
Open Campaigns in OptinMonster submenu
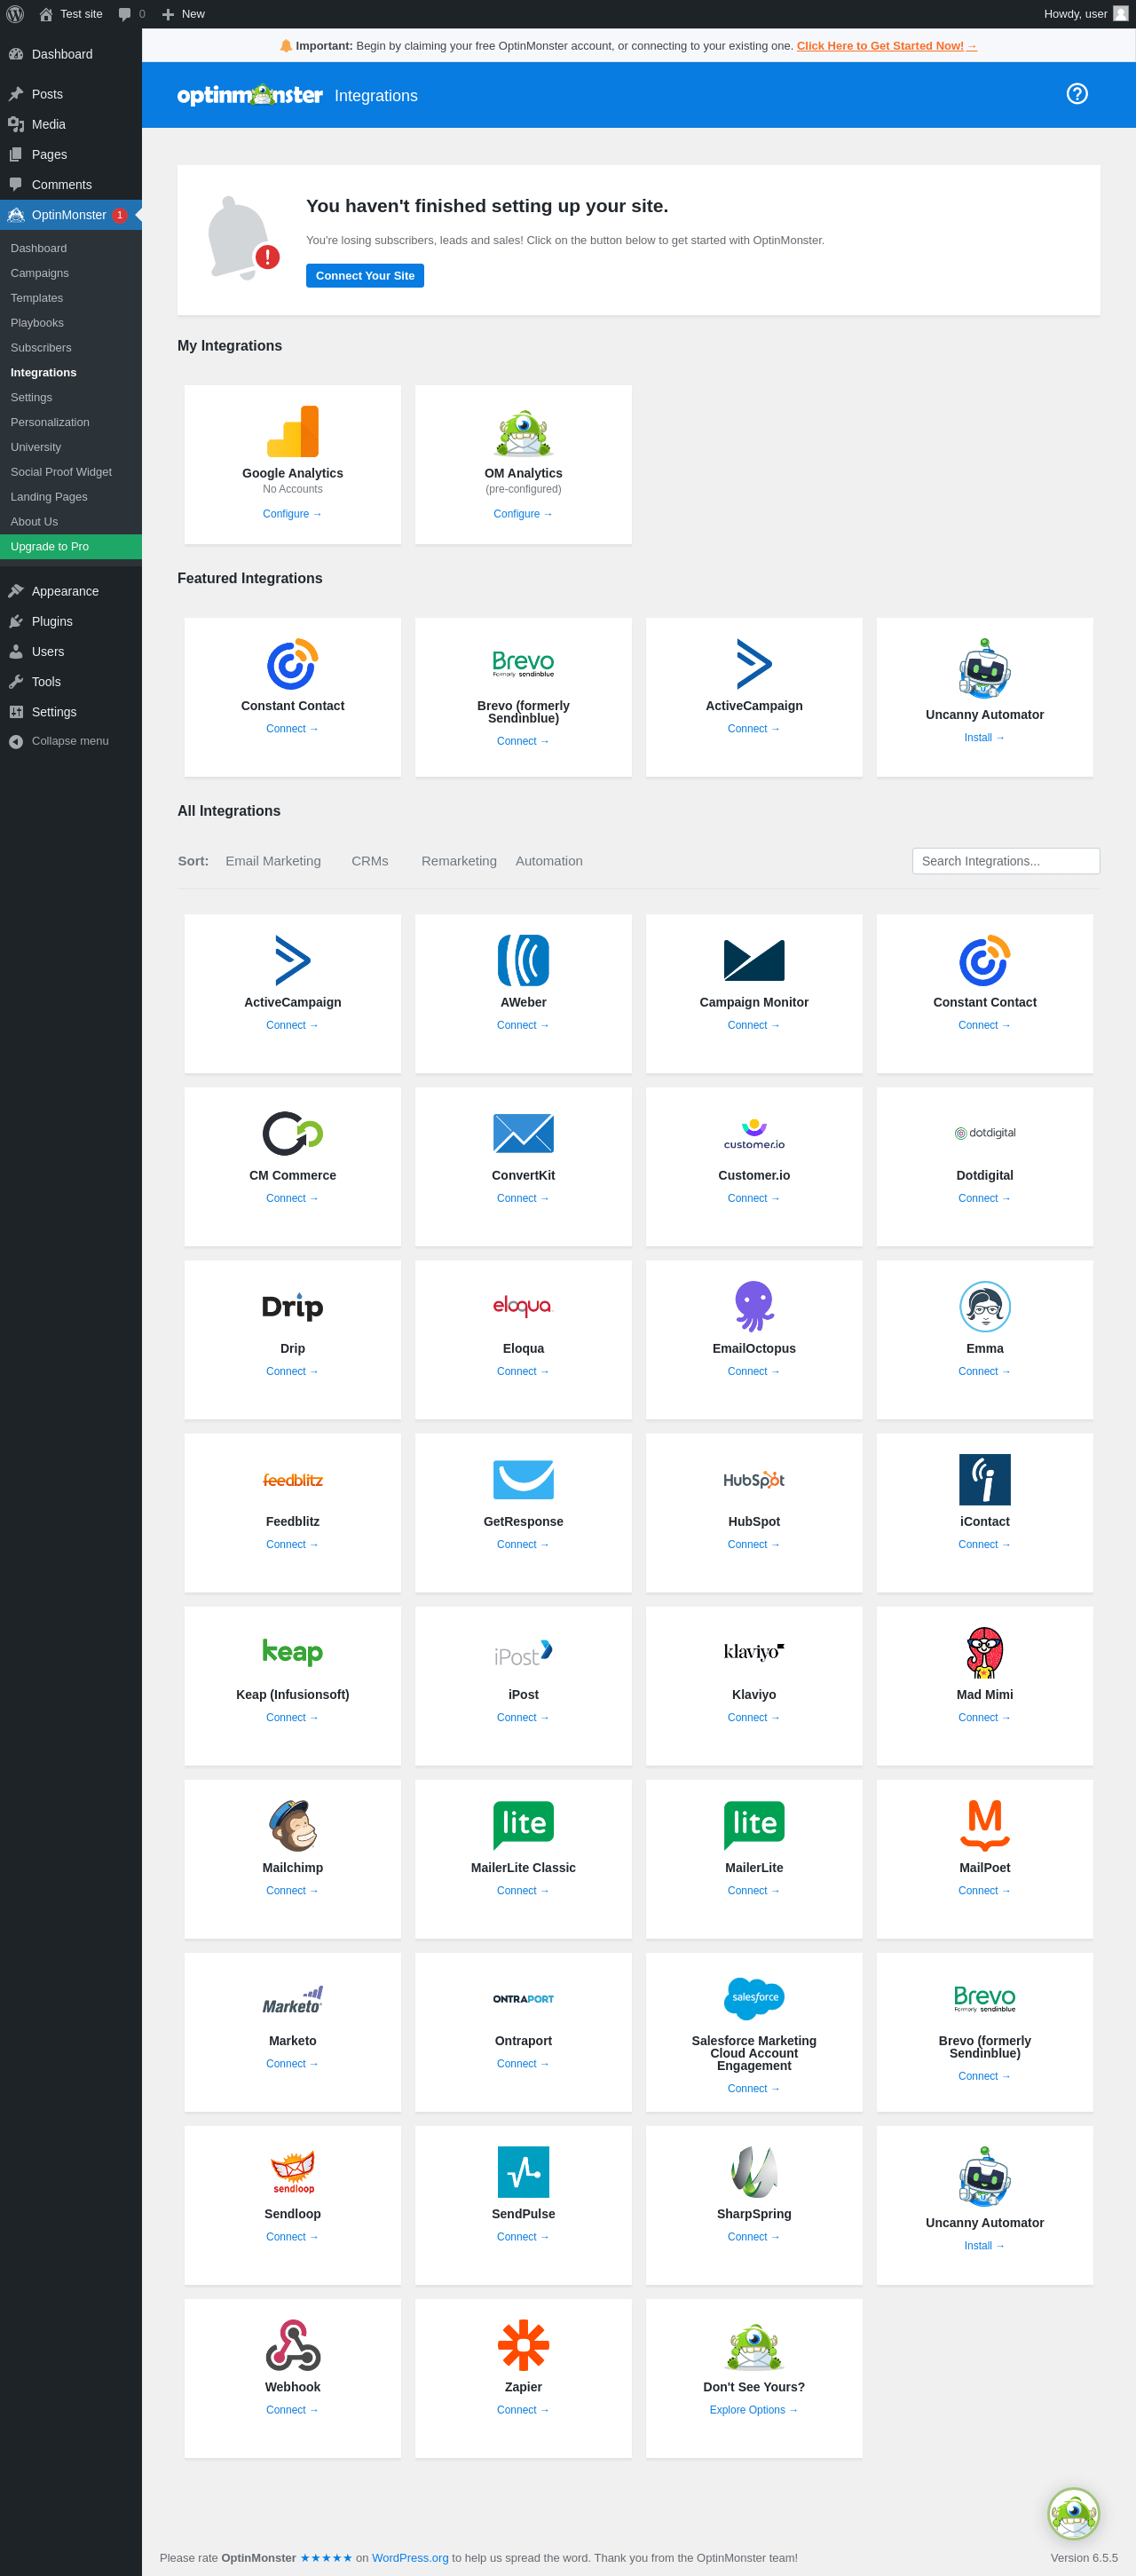point(40,273)
